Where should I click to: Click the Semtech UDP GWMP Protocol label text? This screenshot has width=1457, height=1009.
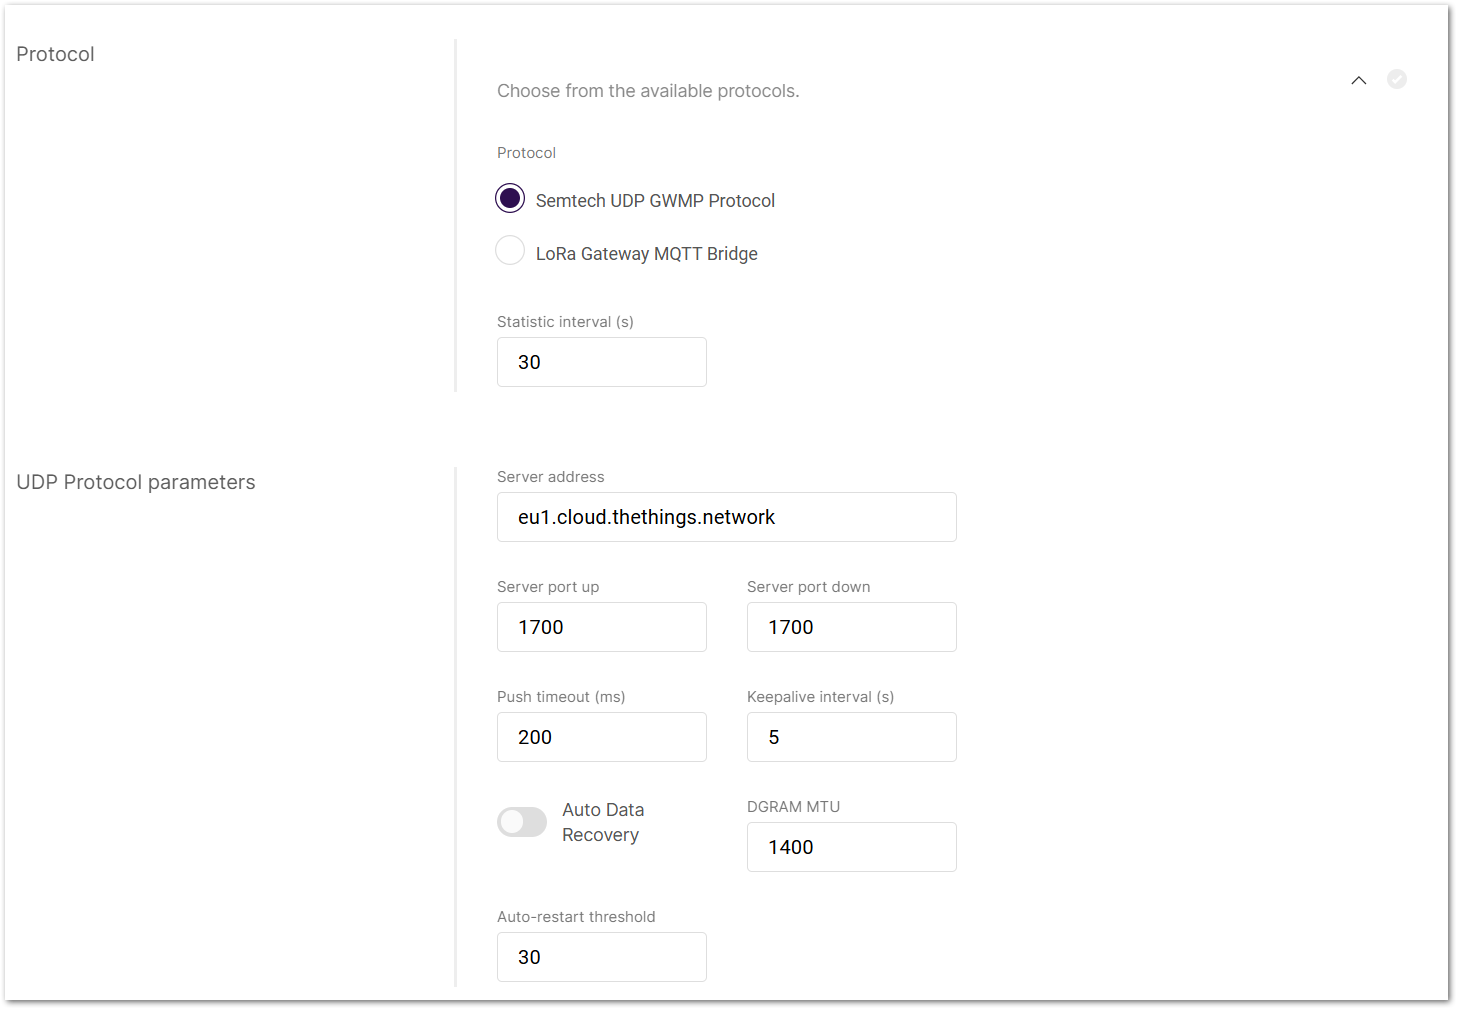655,200
